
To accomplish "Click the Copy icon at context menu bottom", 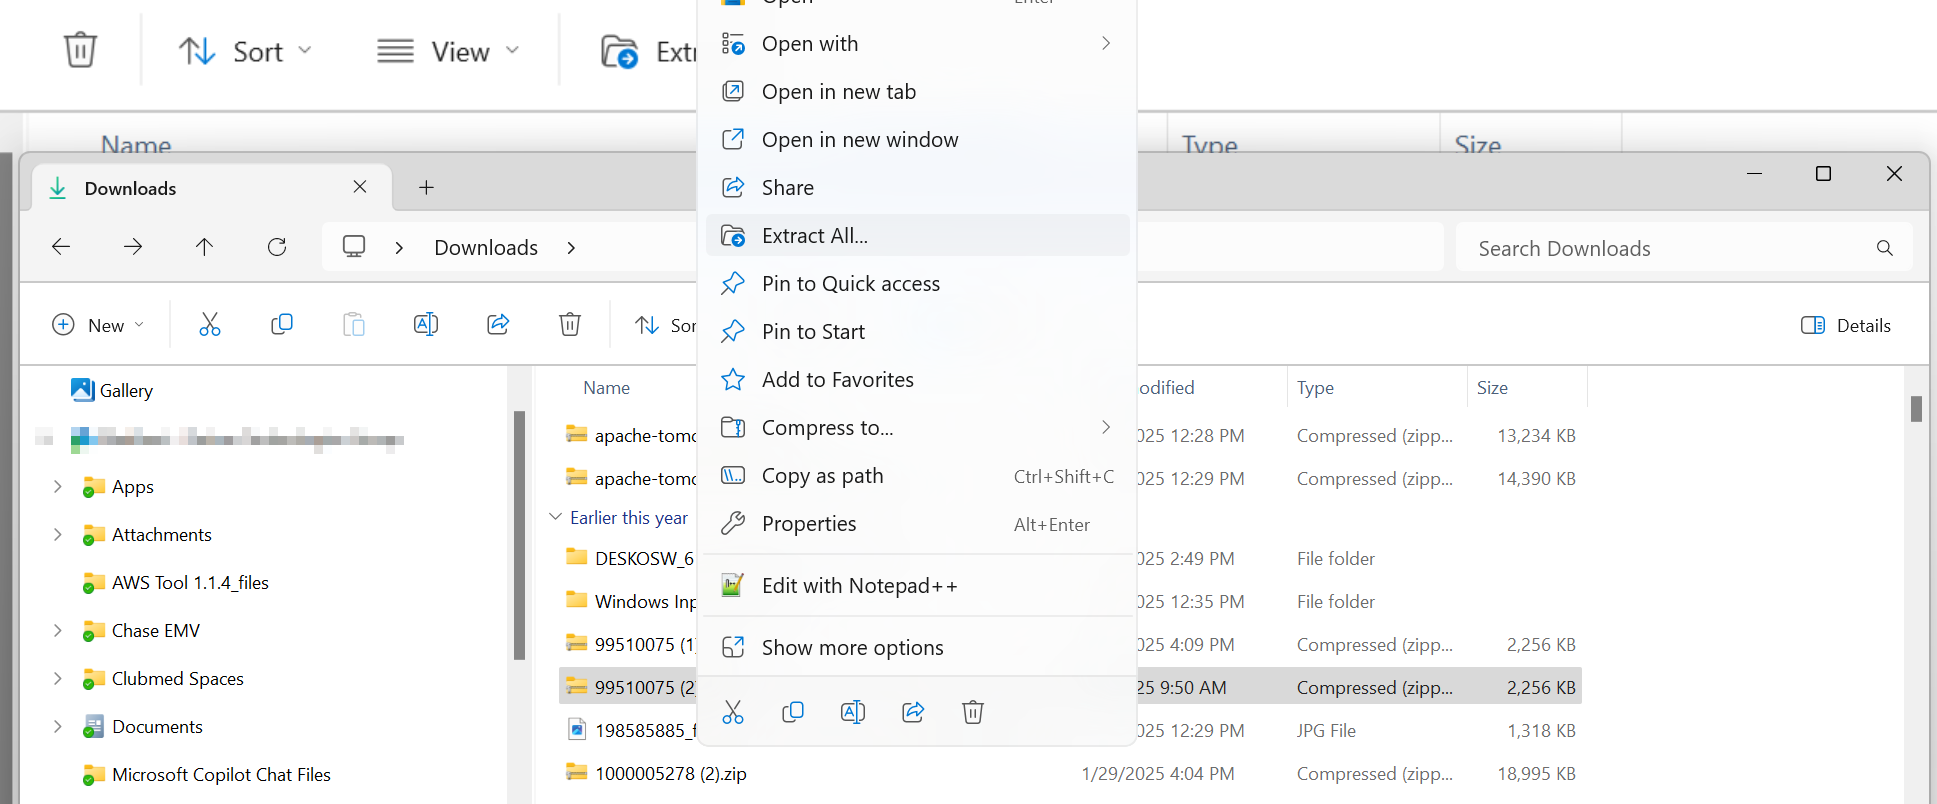I will (793, 711).
